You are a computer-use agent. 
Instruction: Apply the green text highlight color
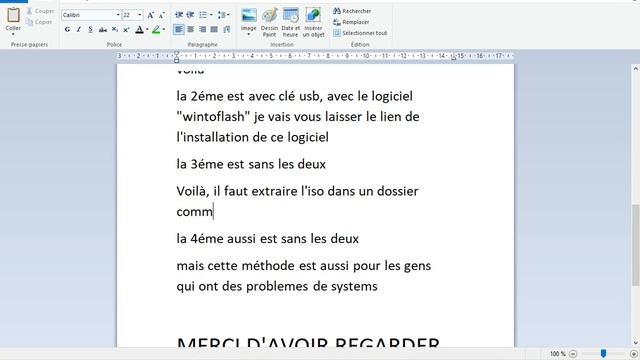pyautogui.click(x=156, y=29)
